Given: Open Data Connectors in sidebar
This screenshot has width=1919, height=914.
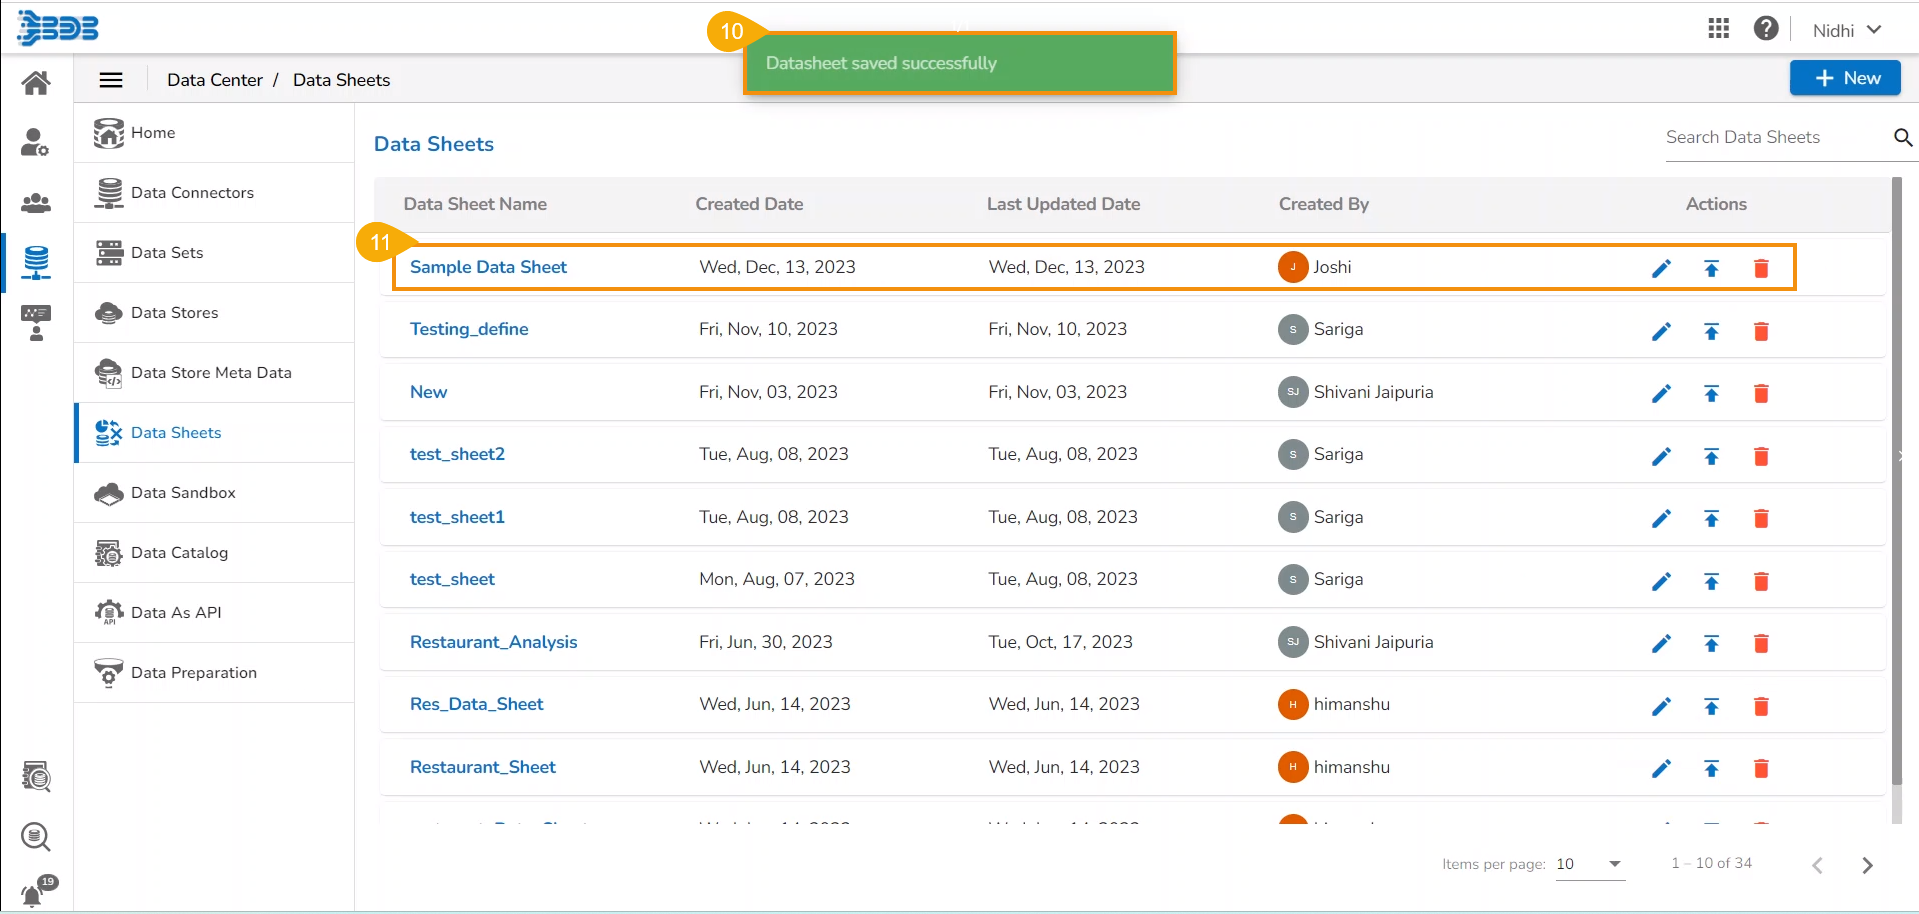Looking at the screenshot, I should pos(192,193).
